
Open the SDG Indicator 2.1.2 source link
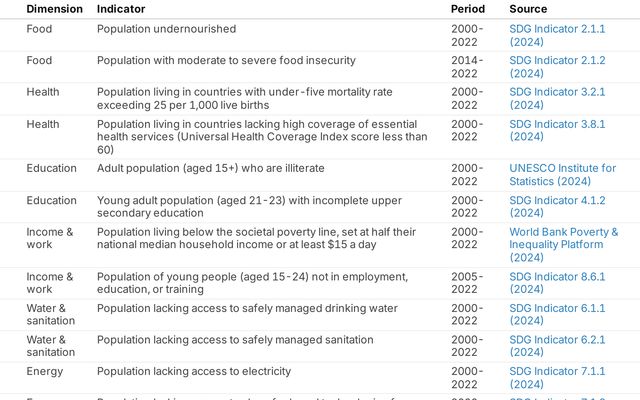[557, 61]
